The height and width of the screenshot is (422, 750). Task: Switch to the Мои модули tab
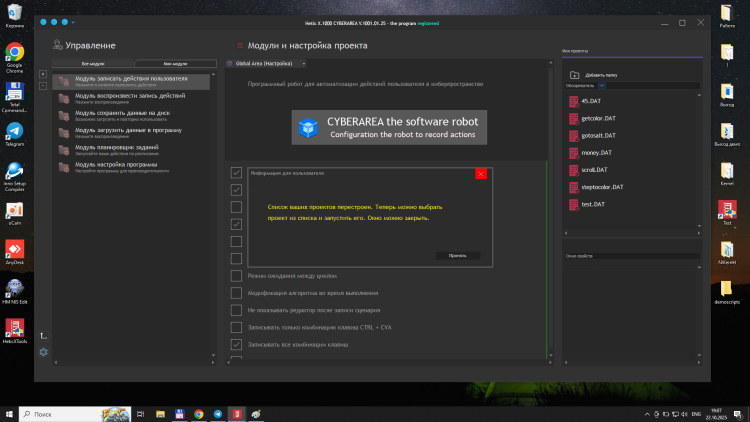tap(175, 63)
